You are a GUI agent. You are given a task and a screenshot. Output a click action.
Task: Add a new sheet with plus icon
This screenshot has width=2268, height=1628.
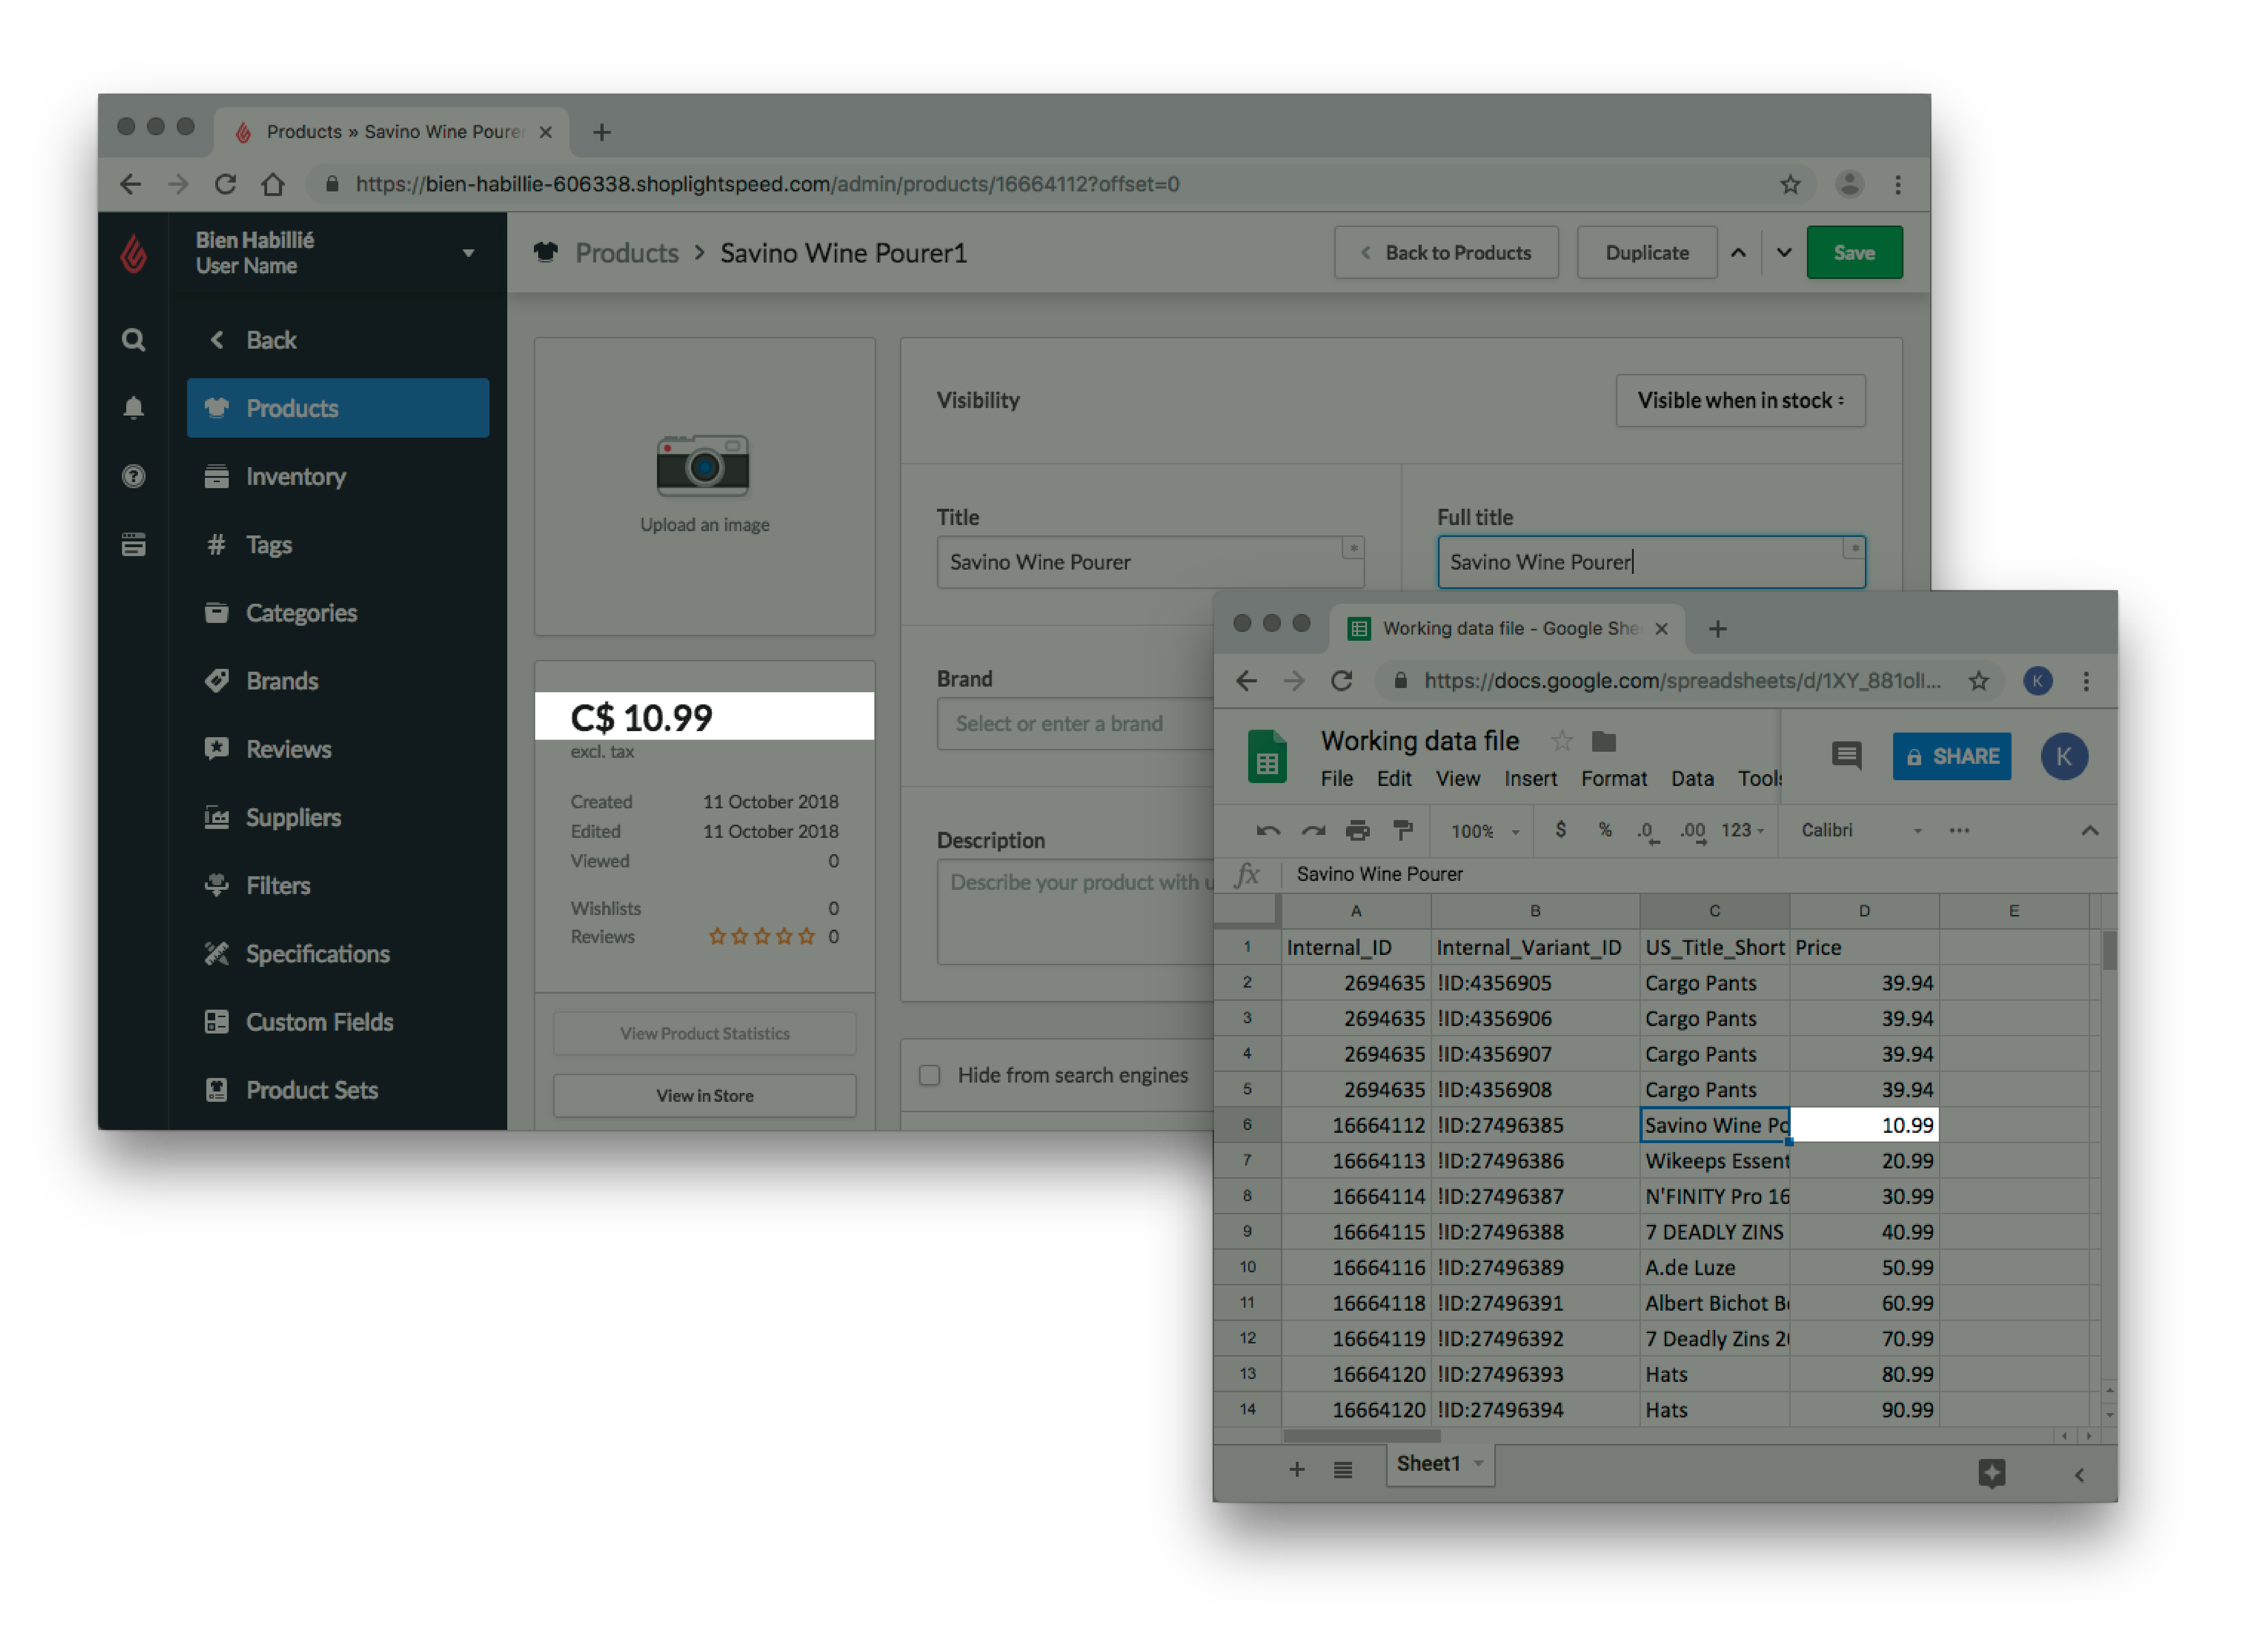pos(1297,1469)
